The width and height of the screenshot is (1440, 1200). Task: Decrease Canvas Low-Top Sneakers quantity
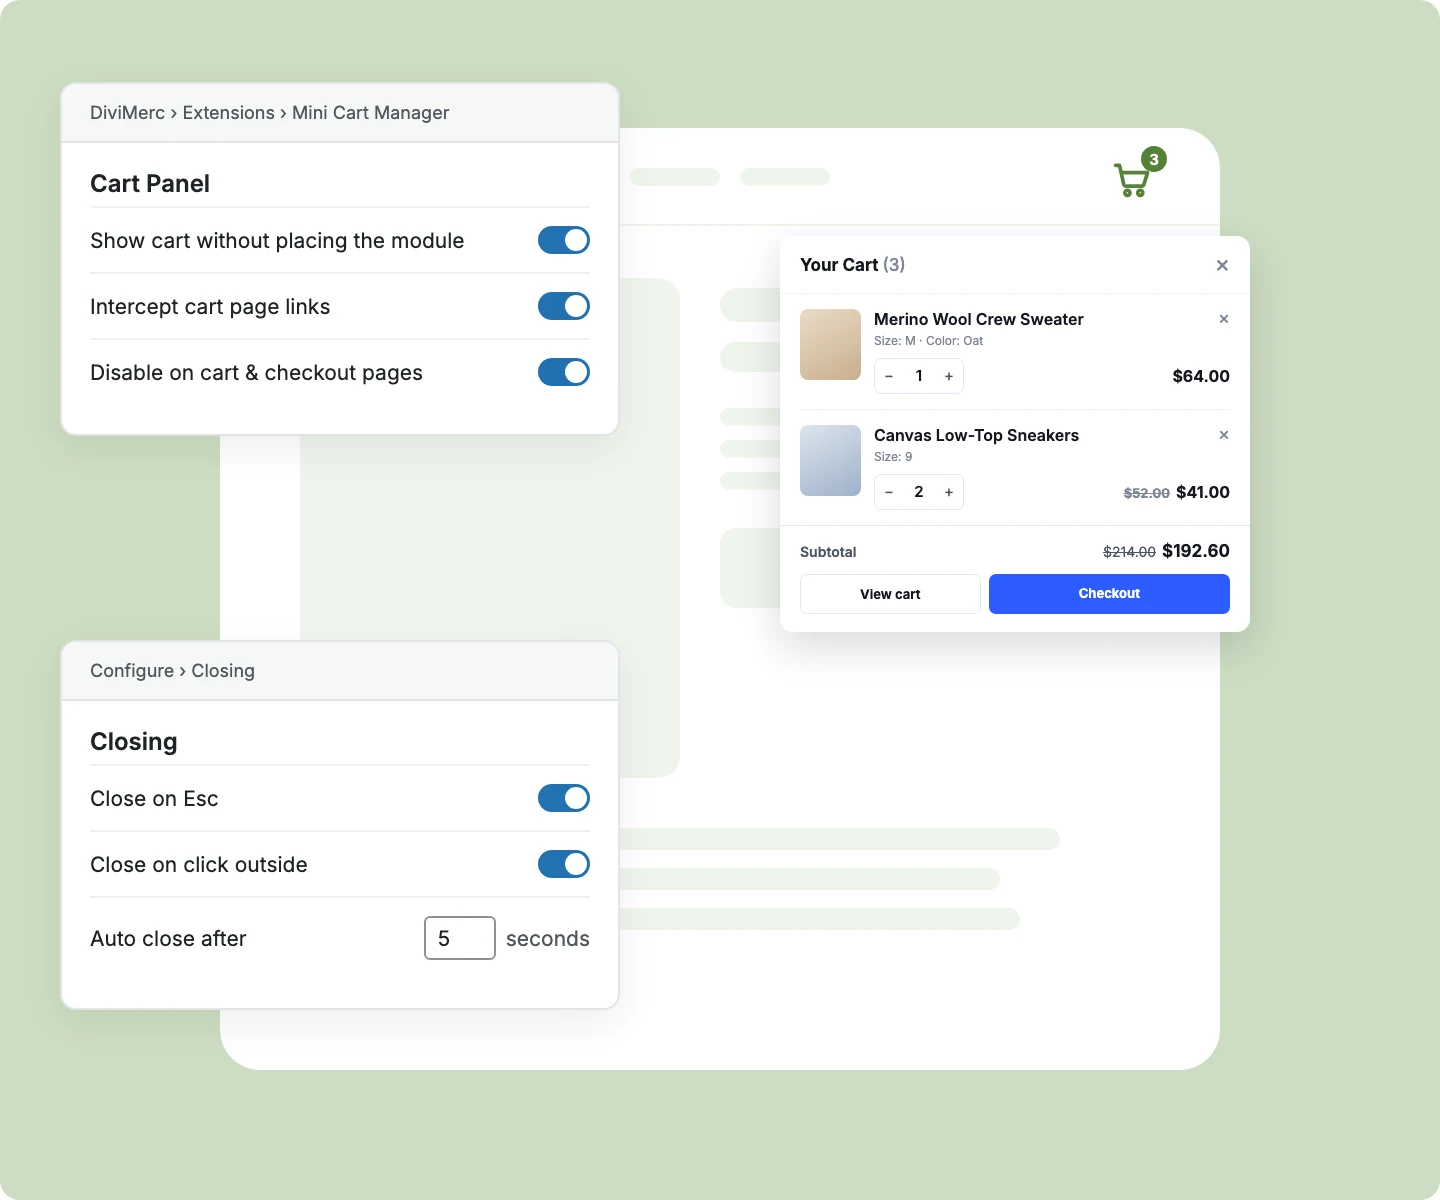click(x=889, y=492)
